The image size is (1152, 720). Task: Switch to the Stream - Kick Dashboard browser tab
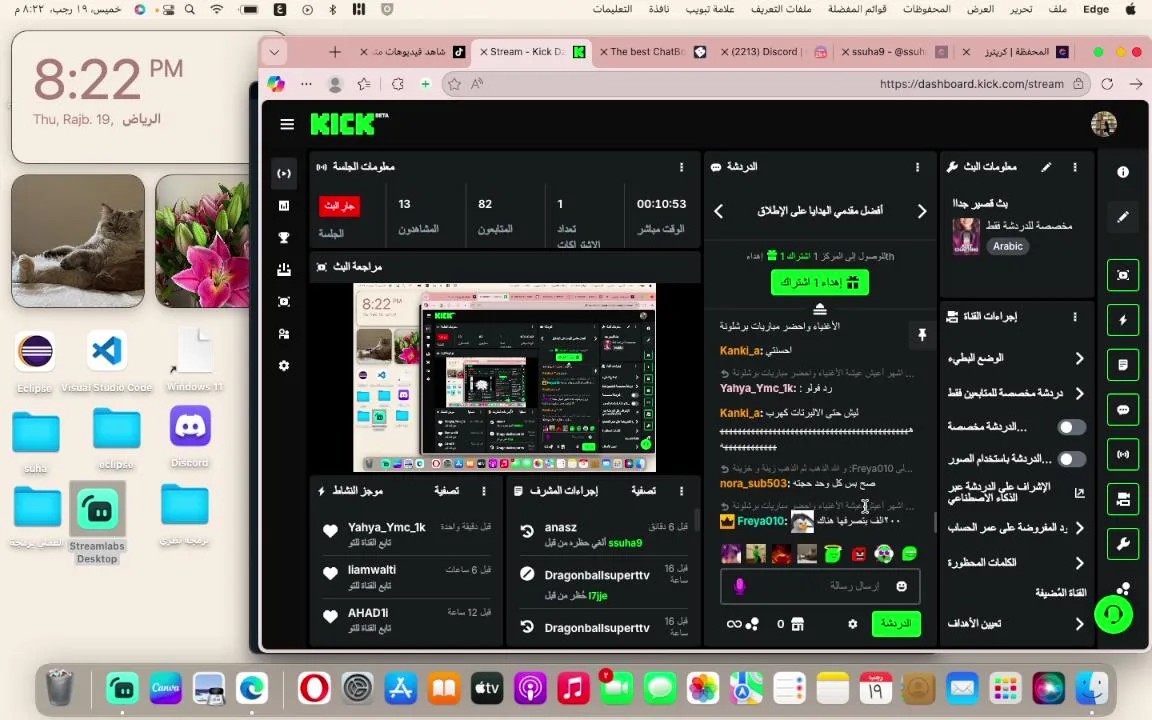point(532,52)
